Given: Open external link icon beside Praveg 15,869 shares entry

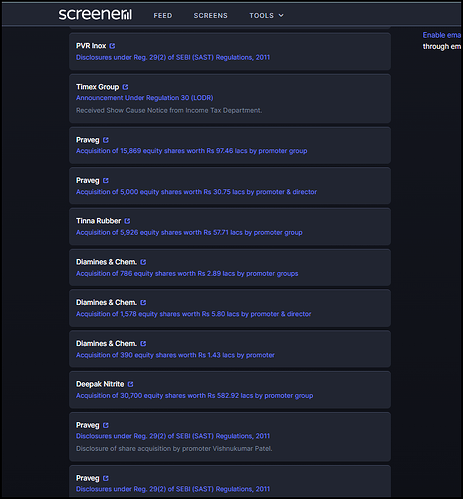Looking at the screenshot, I should coord(106,140).
